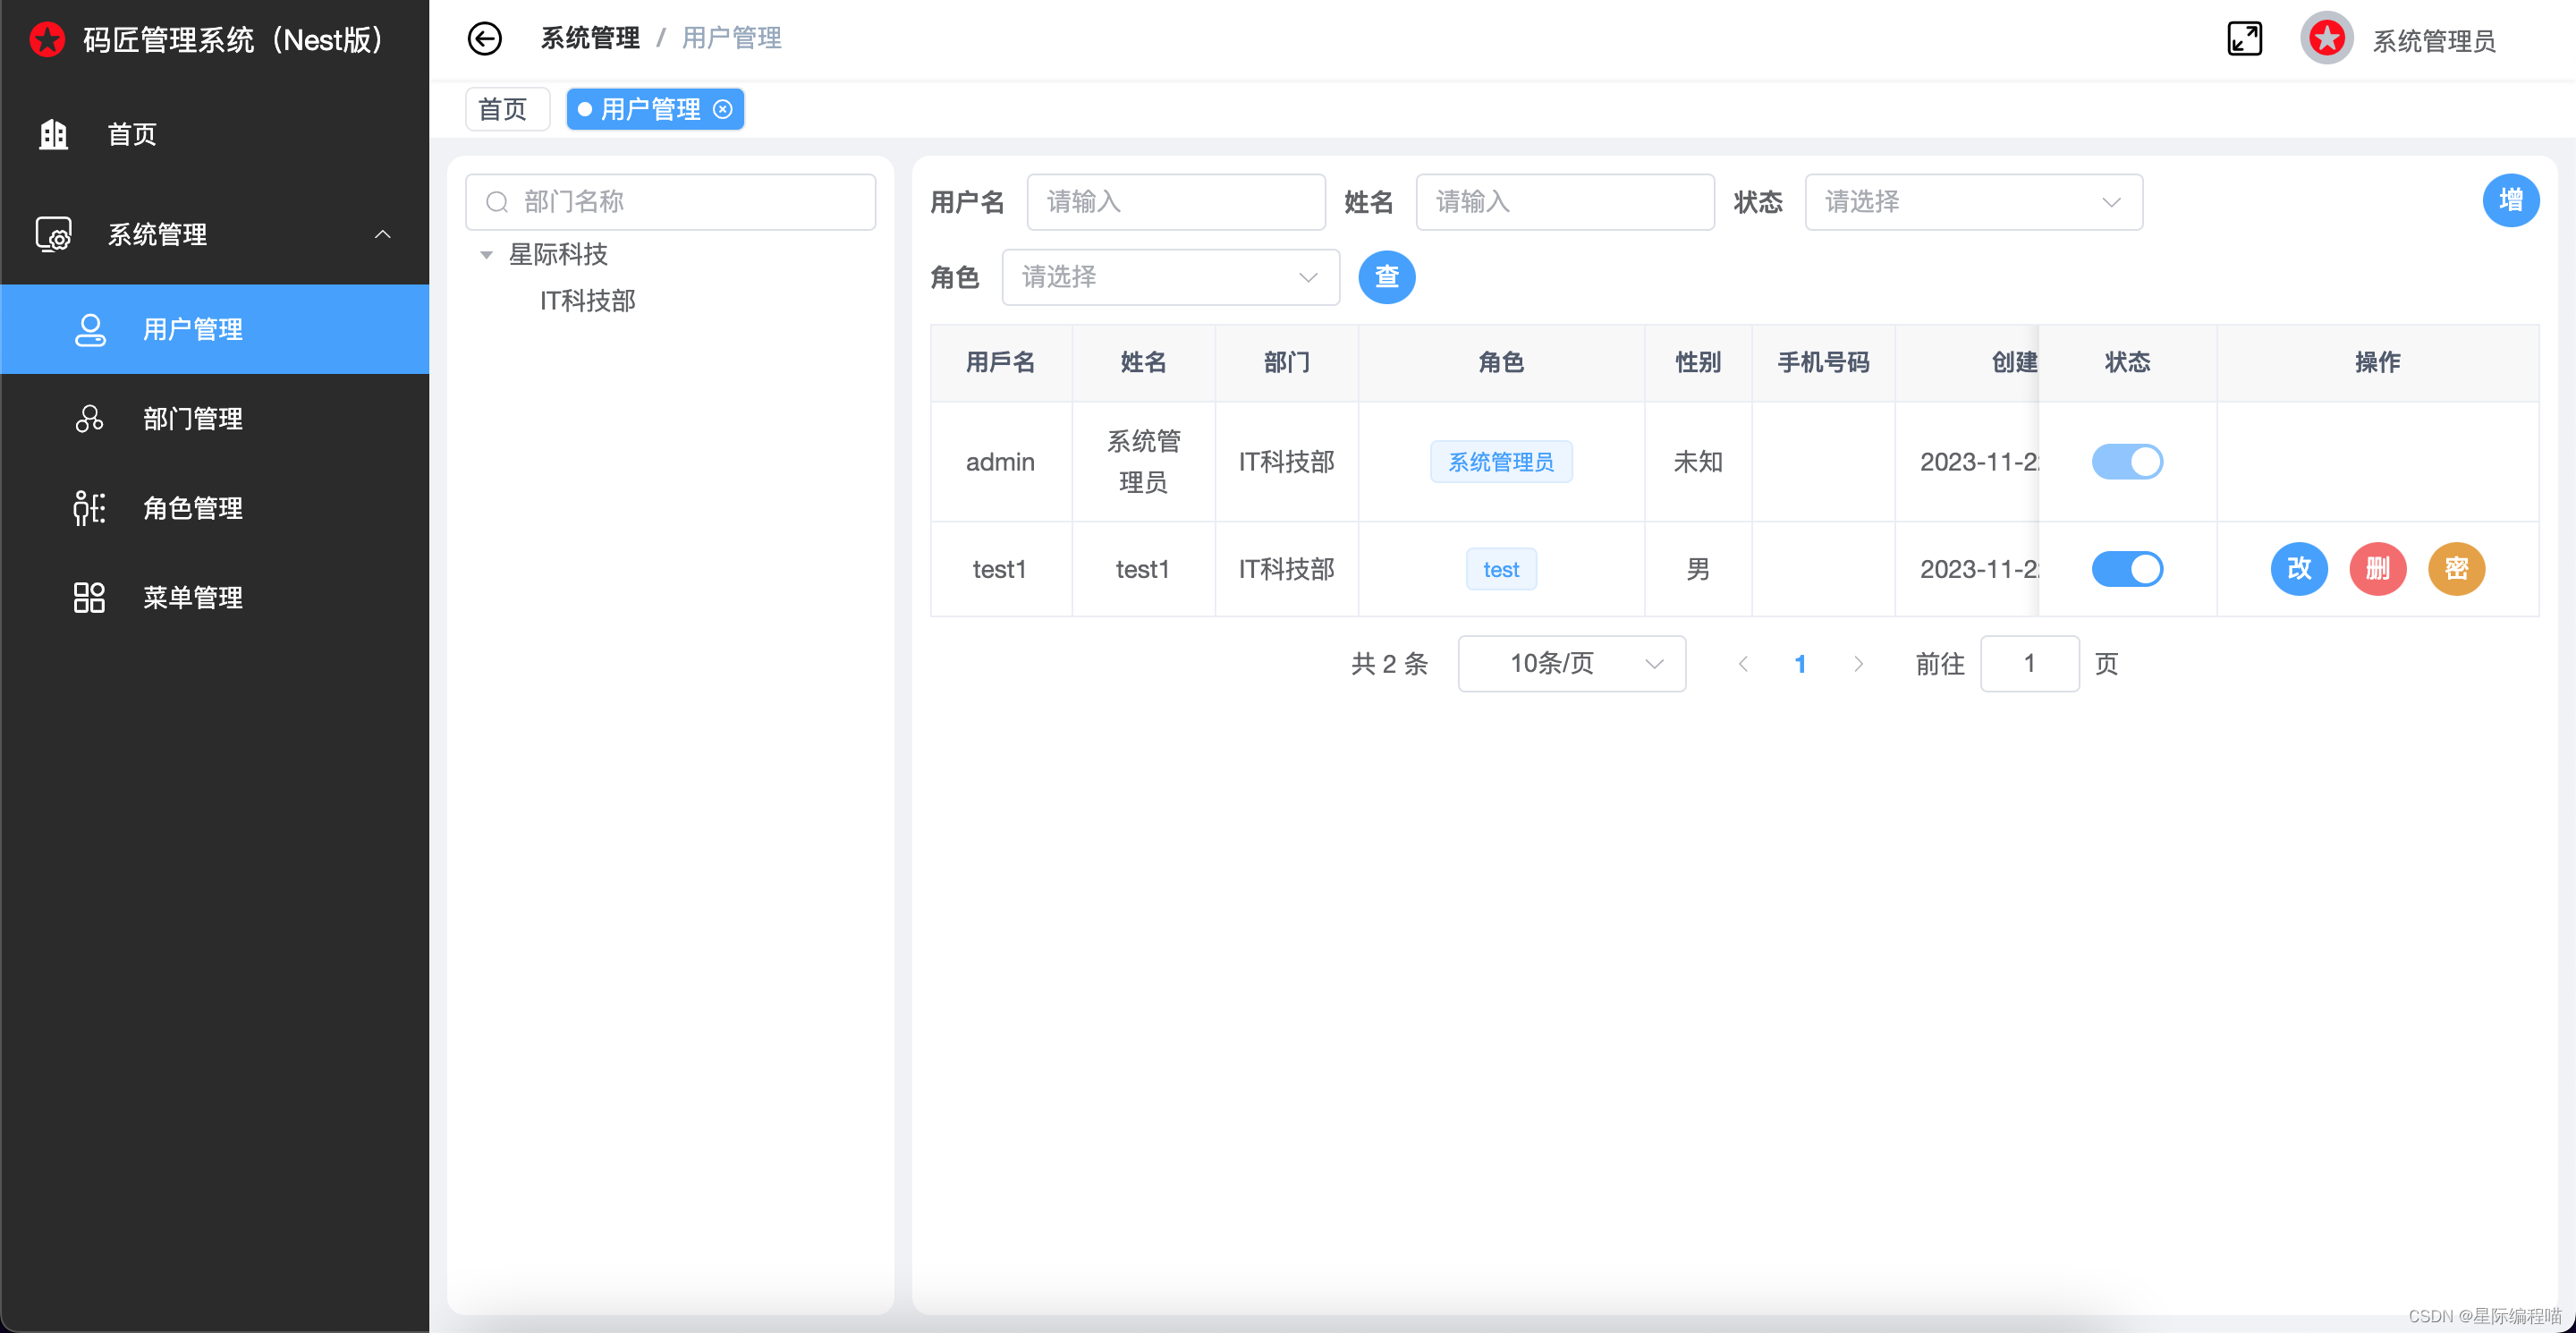Open the 角色 selection dropdown
The height and width of the screenshot is (1333, 2576).
click(x=1170, y=277)
